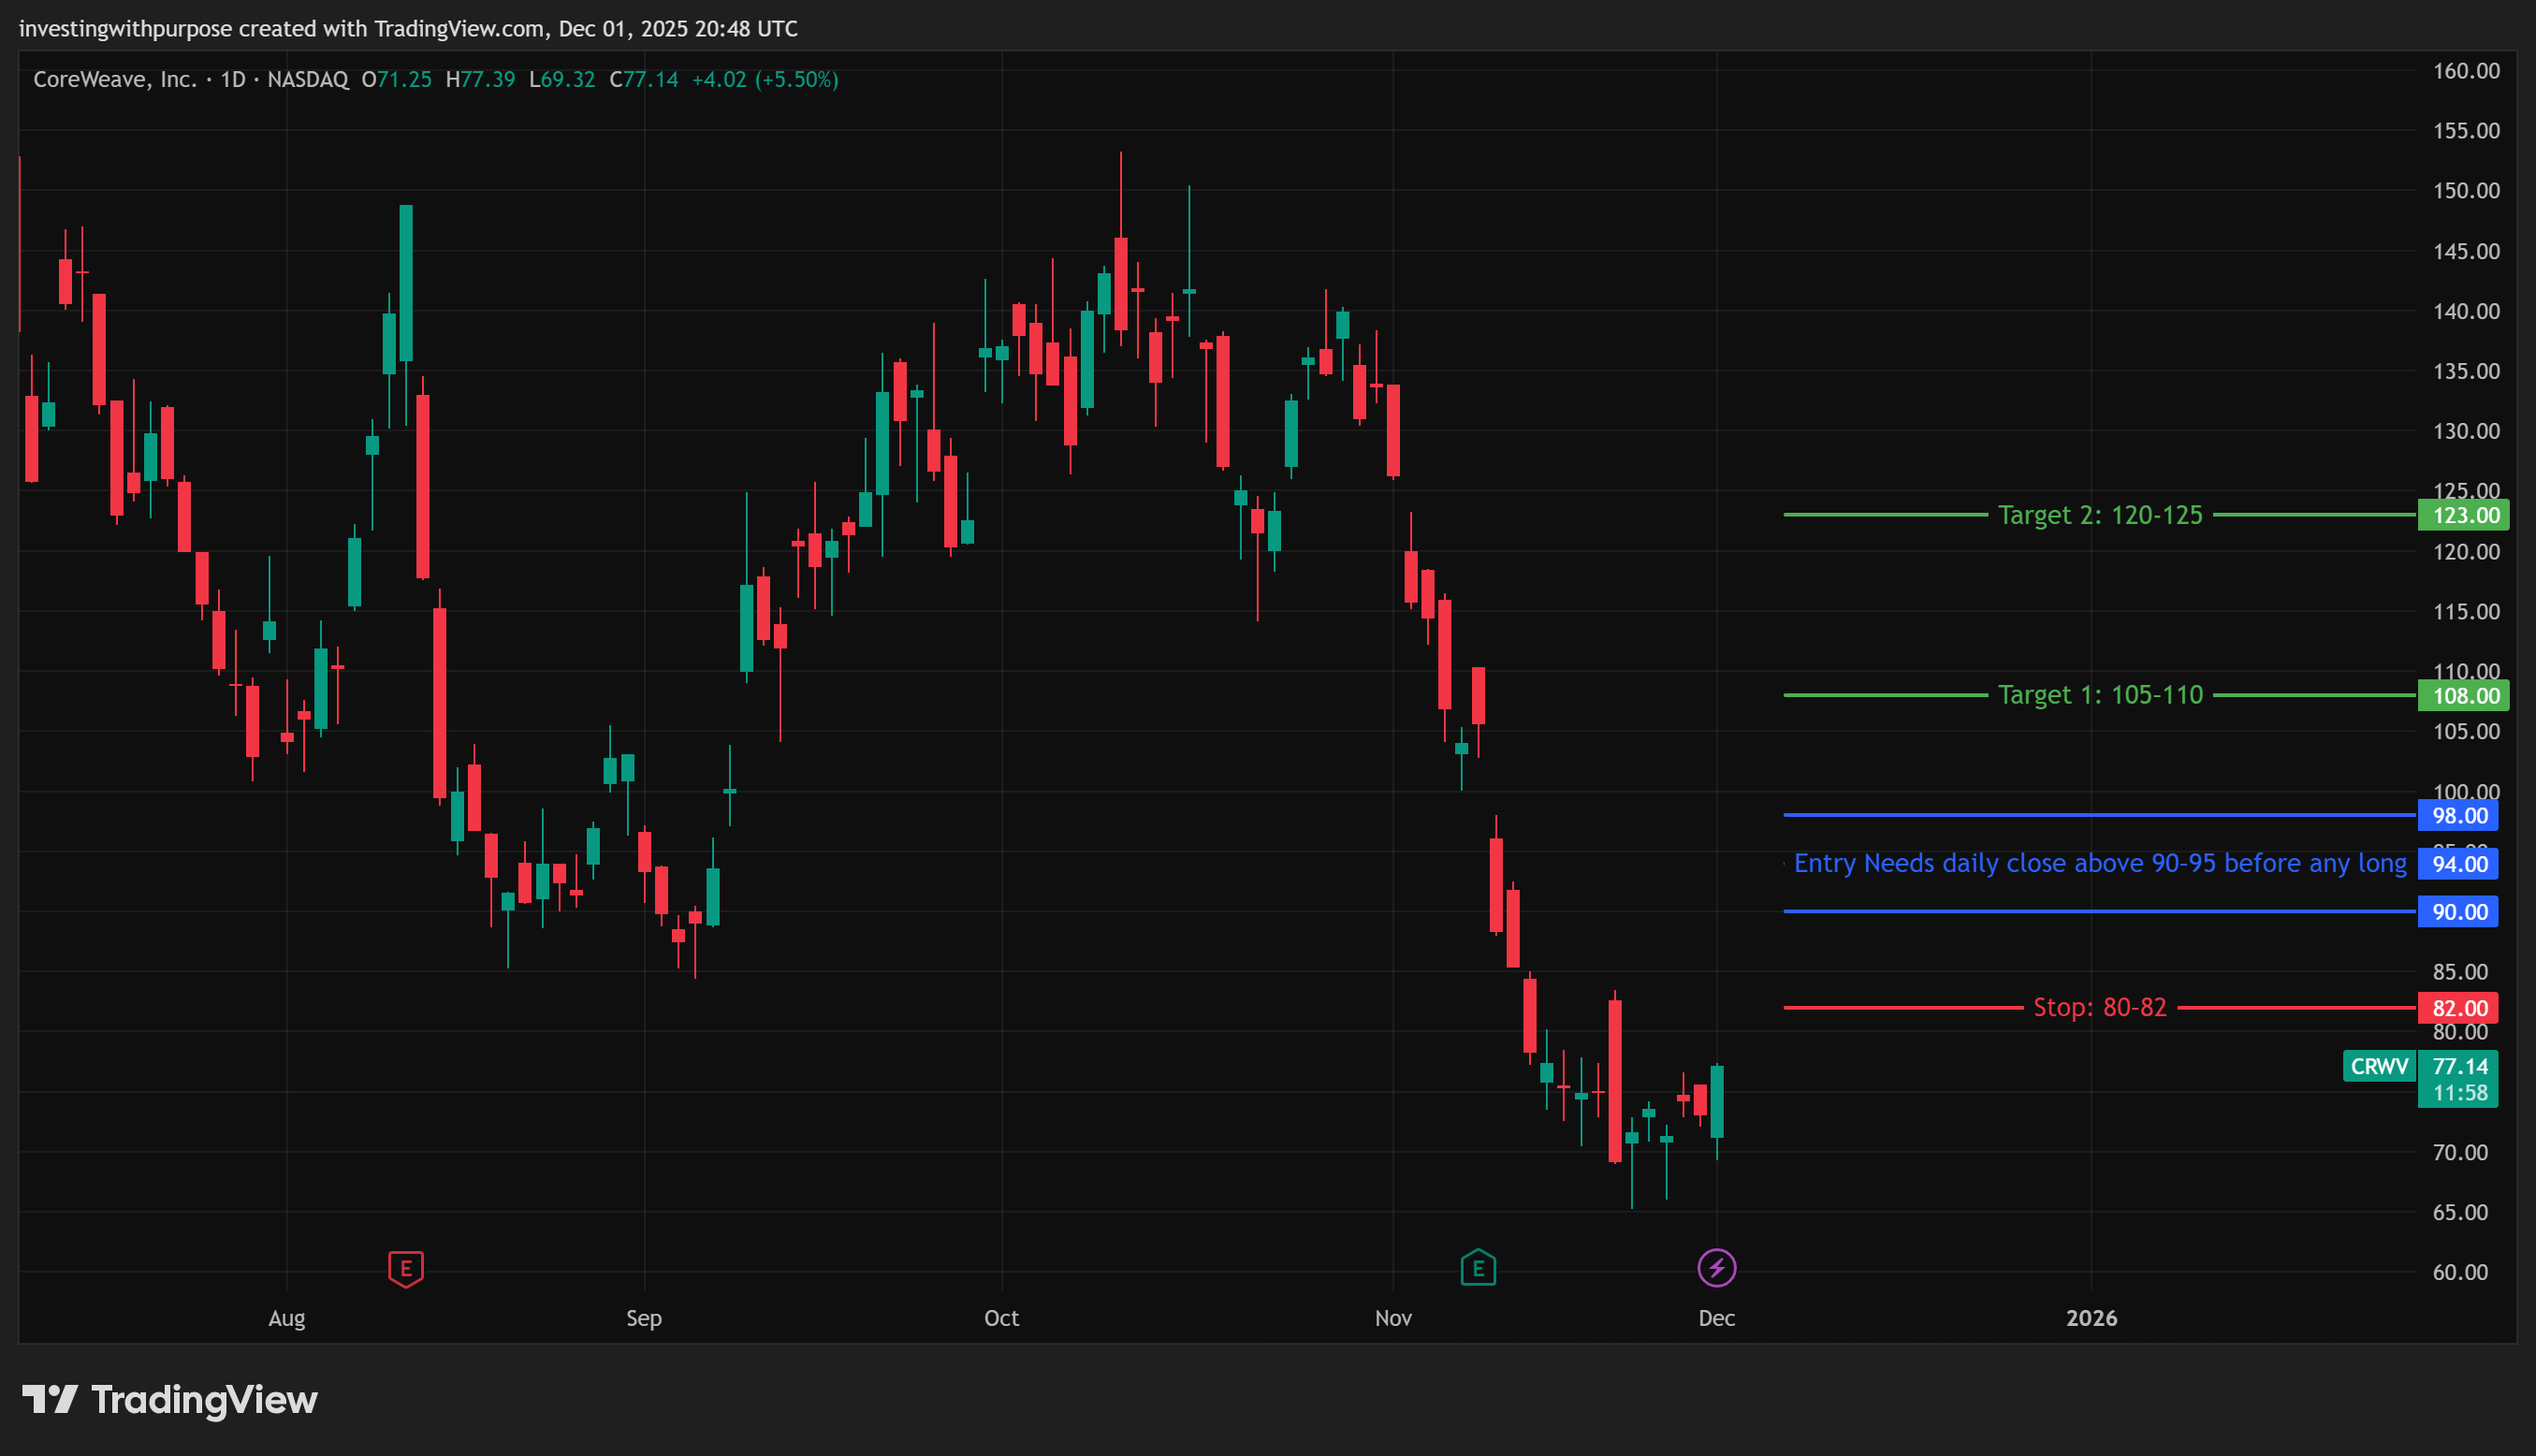Click the Entry Needs daily close annotation
This screenshot has height=1456, width=2536.
(x=2099, y=863)
